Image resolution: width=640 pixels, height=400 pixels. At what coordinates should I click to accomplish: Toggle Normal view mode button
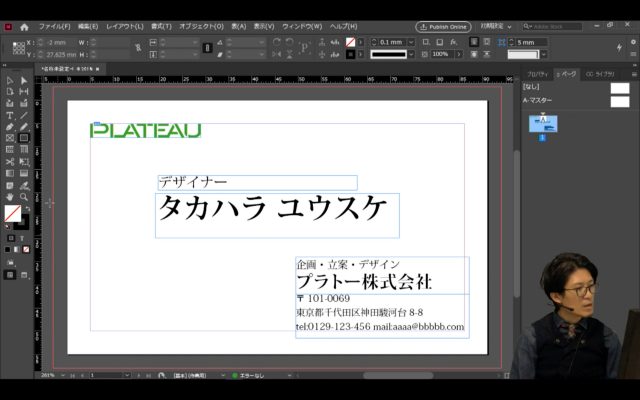(x=10, y=275)
